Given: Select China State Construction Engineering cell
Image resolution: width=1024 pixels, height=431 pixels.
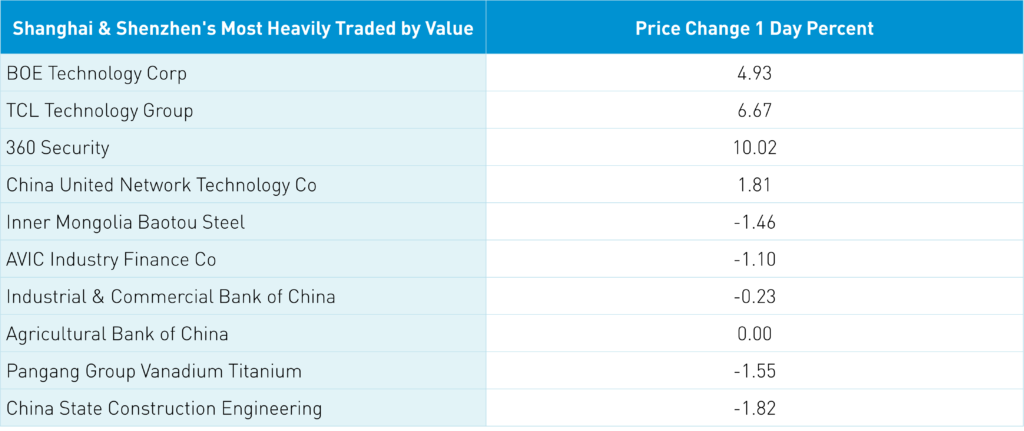Looking at the screenshot, I should (x=164, y=408).
